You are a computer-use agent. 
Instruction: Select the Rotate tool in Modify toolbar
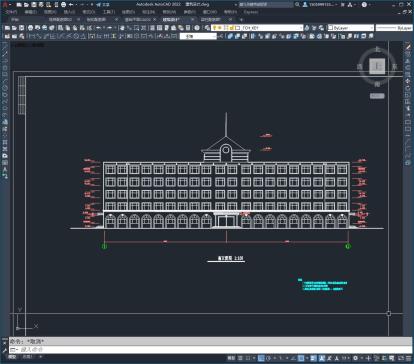point(408,88)
